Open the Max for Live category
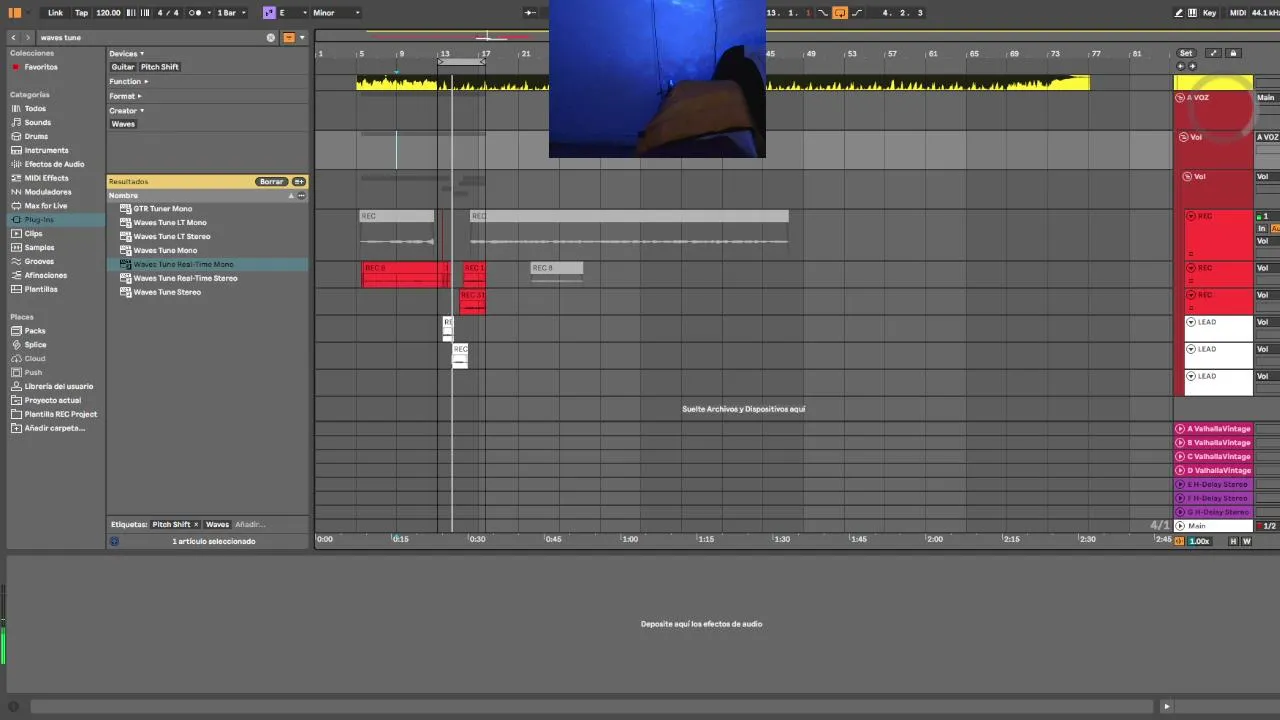Screen dimensions: 1280x720 (46, 206)
